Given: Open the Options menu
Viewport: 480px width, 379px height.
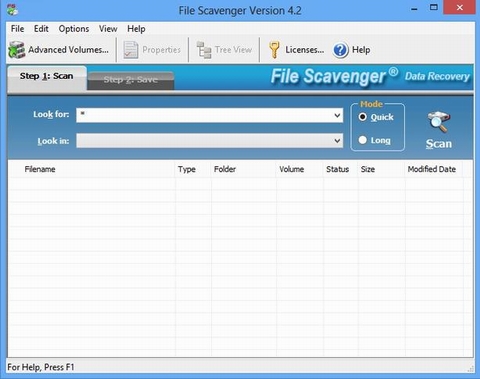Looking at the screenshot, I should pos(74,29).
